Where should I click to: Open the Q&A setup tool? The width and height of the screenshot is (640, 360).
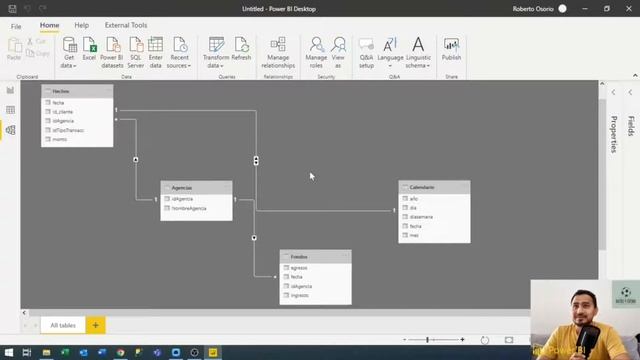point(367,52)
